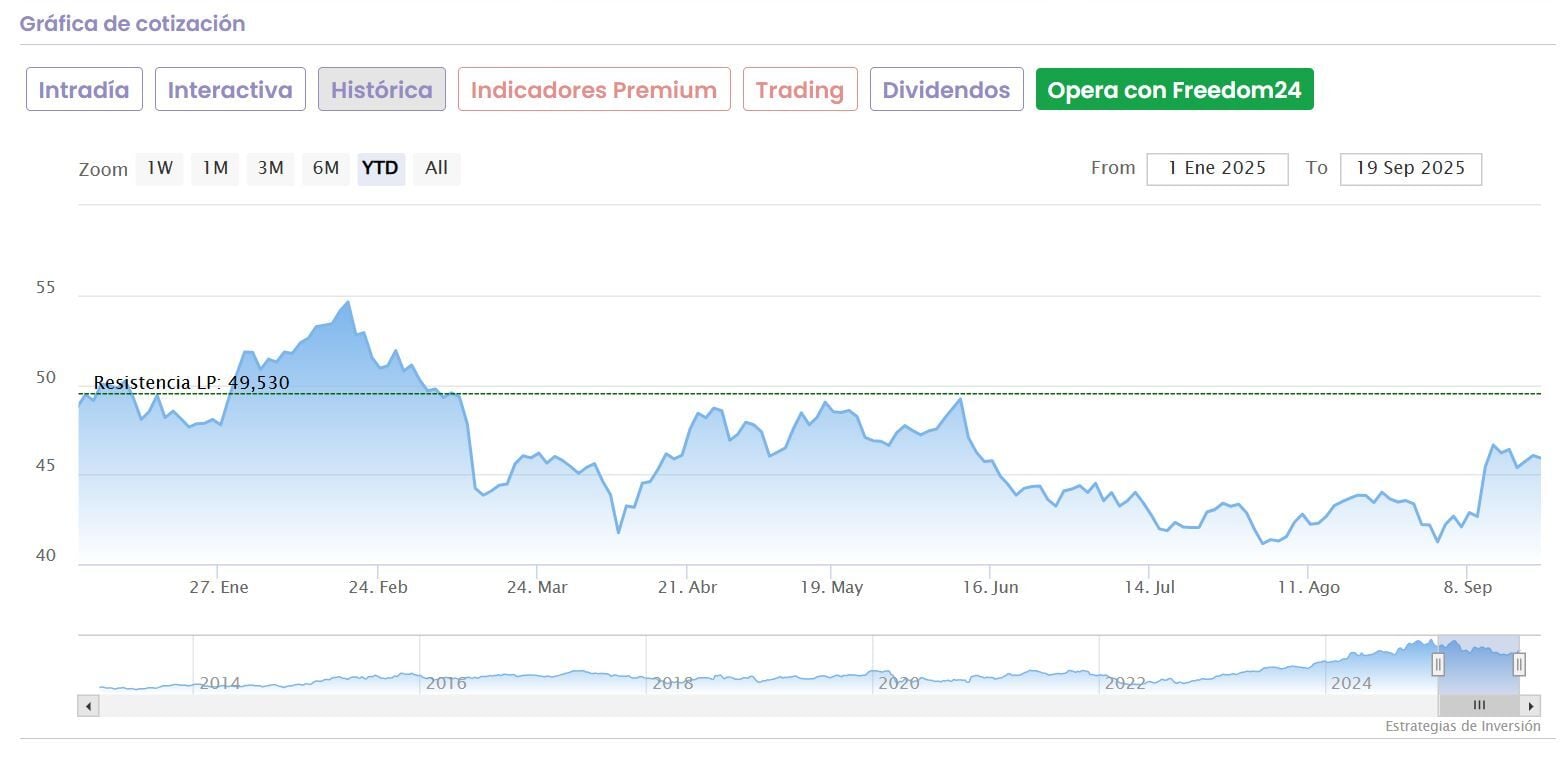The height and width of the screenshot is (767, 1563).
Task: Open the Interactiva chart tab
Action: (230, 90)
